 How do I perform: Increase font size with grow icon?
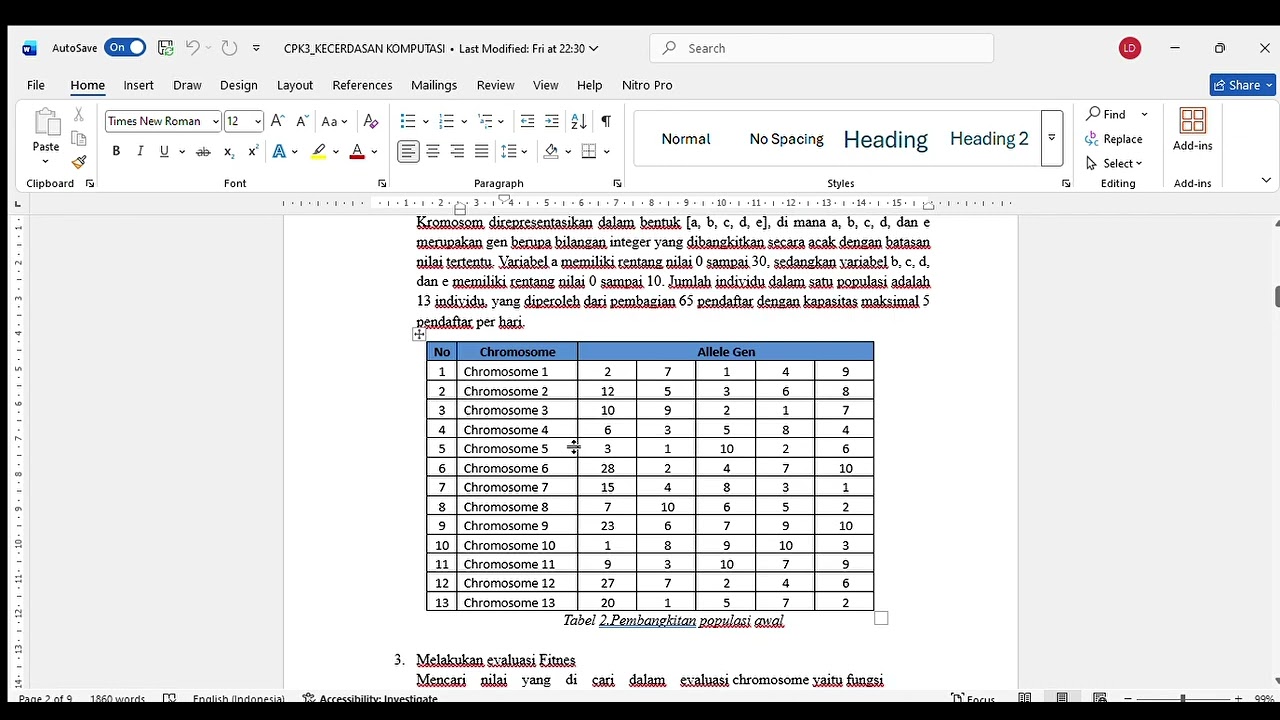click(278, 121)
